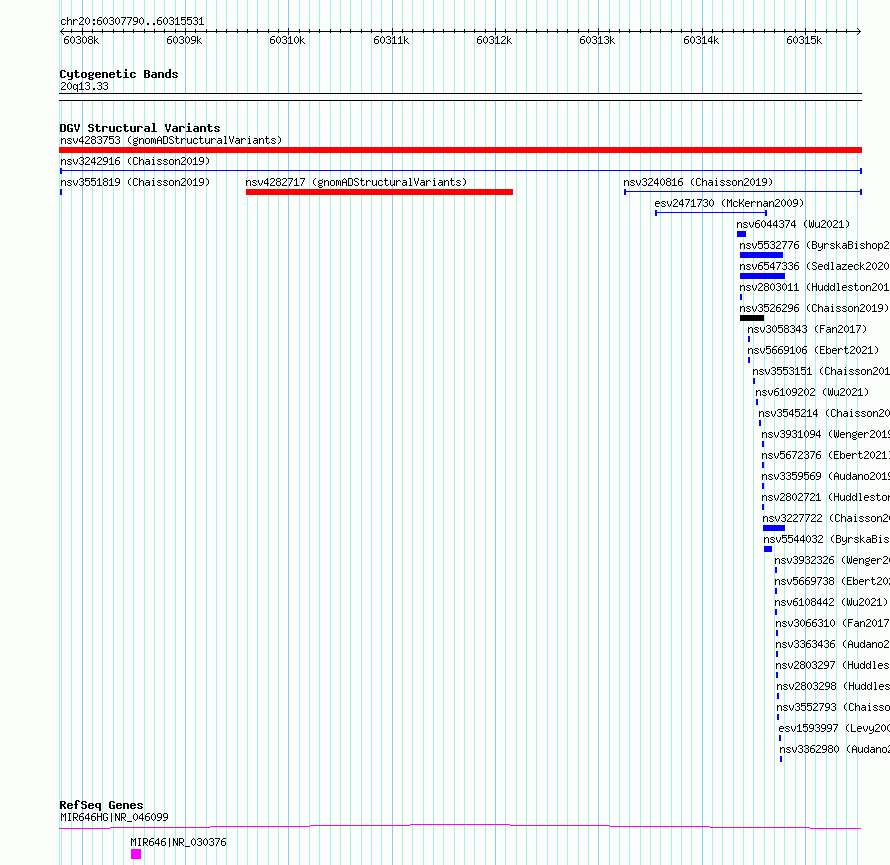Click the nsv6044374 (Wu2021) label
Screen dimensions: 890x865
tap(793, 224)
